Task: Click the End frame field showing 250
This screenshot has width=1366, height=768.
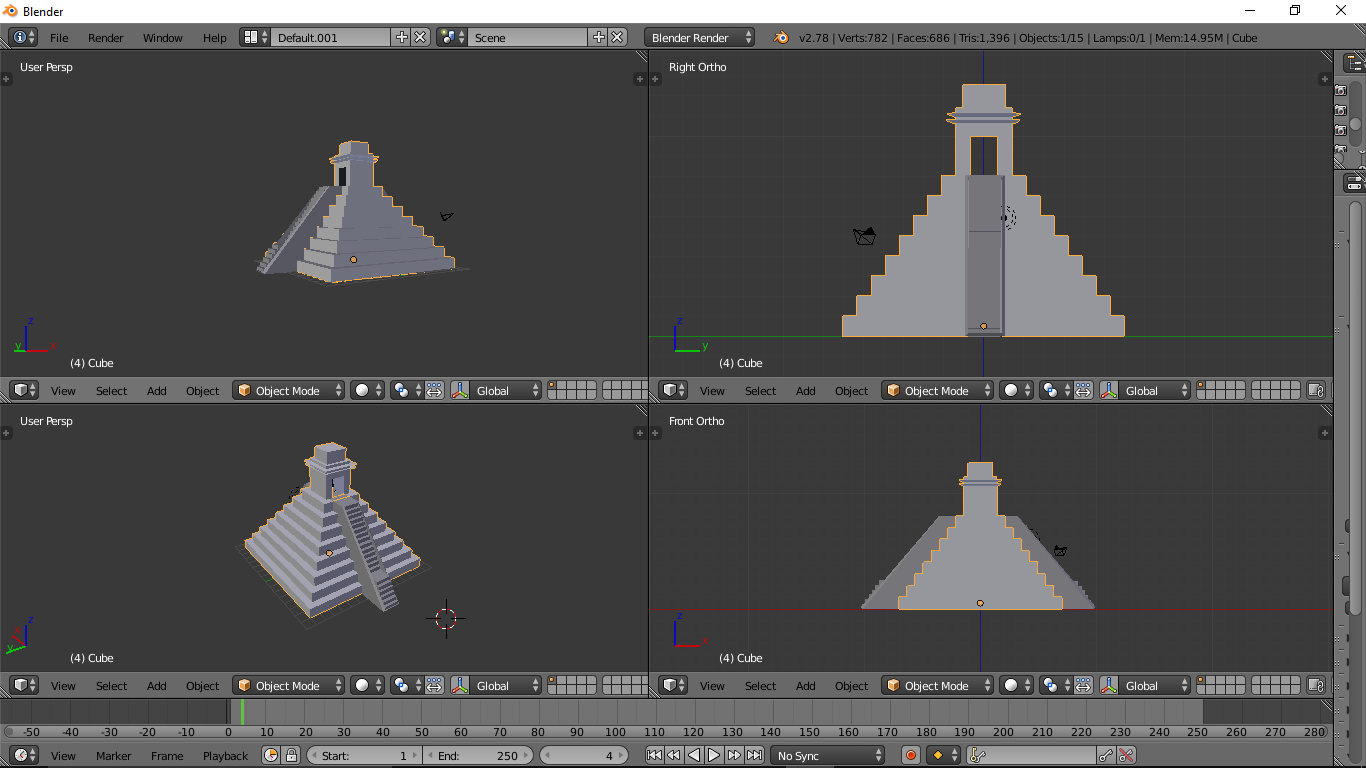Action: click(x=478, y=756)
